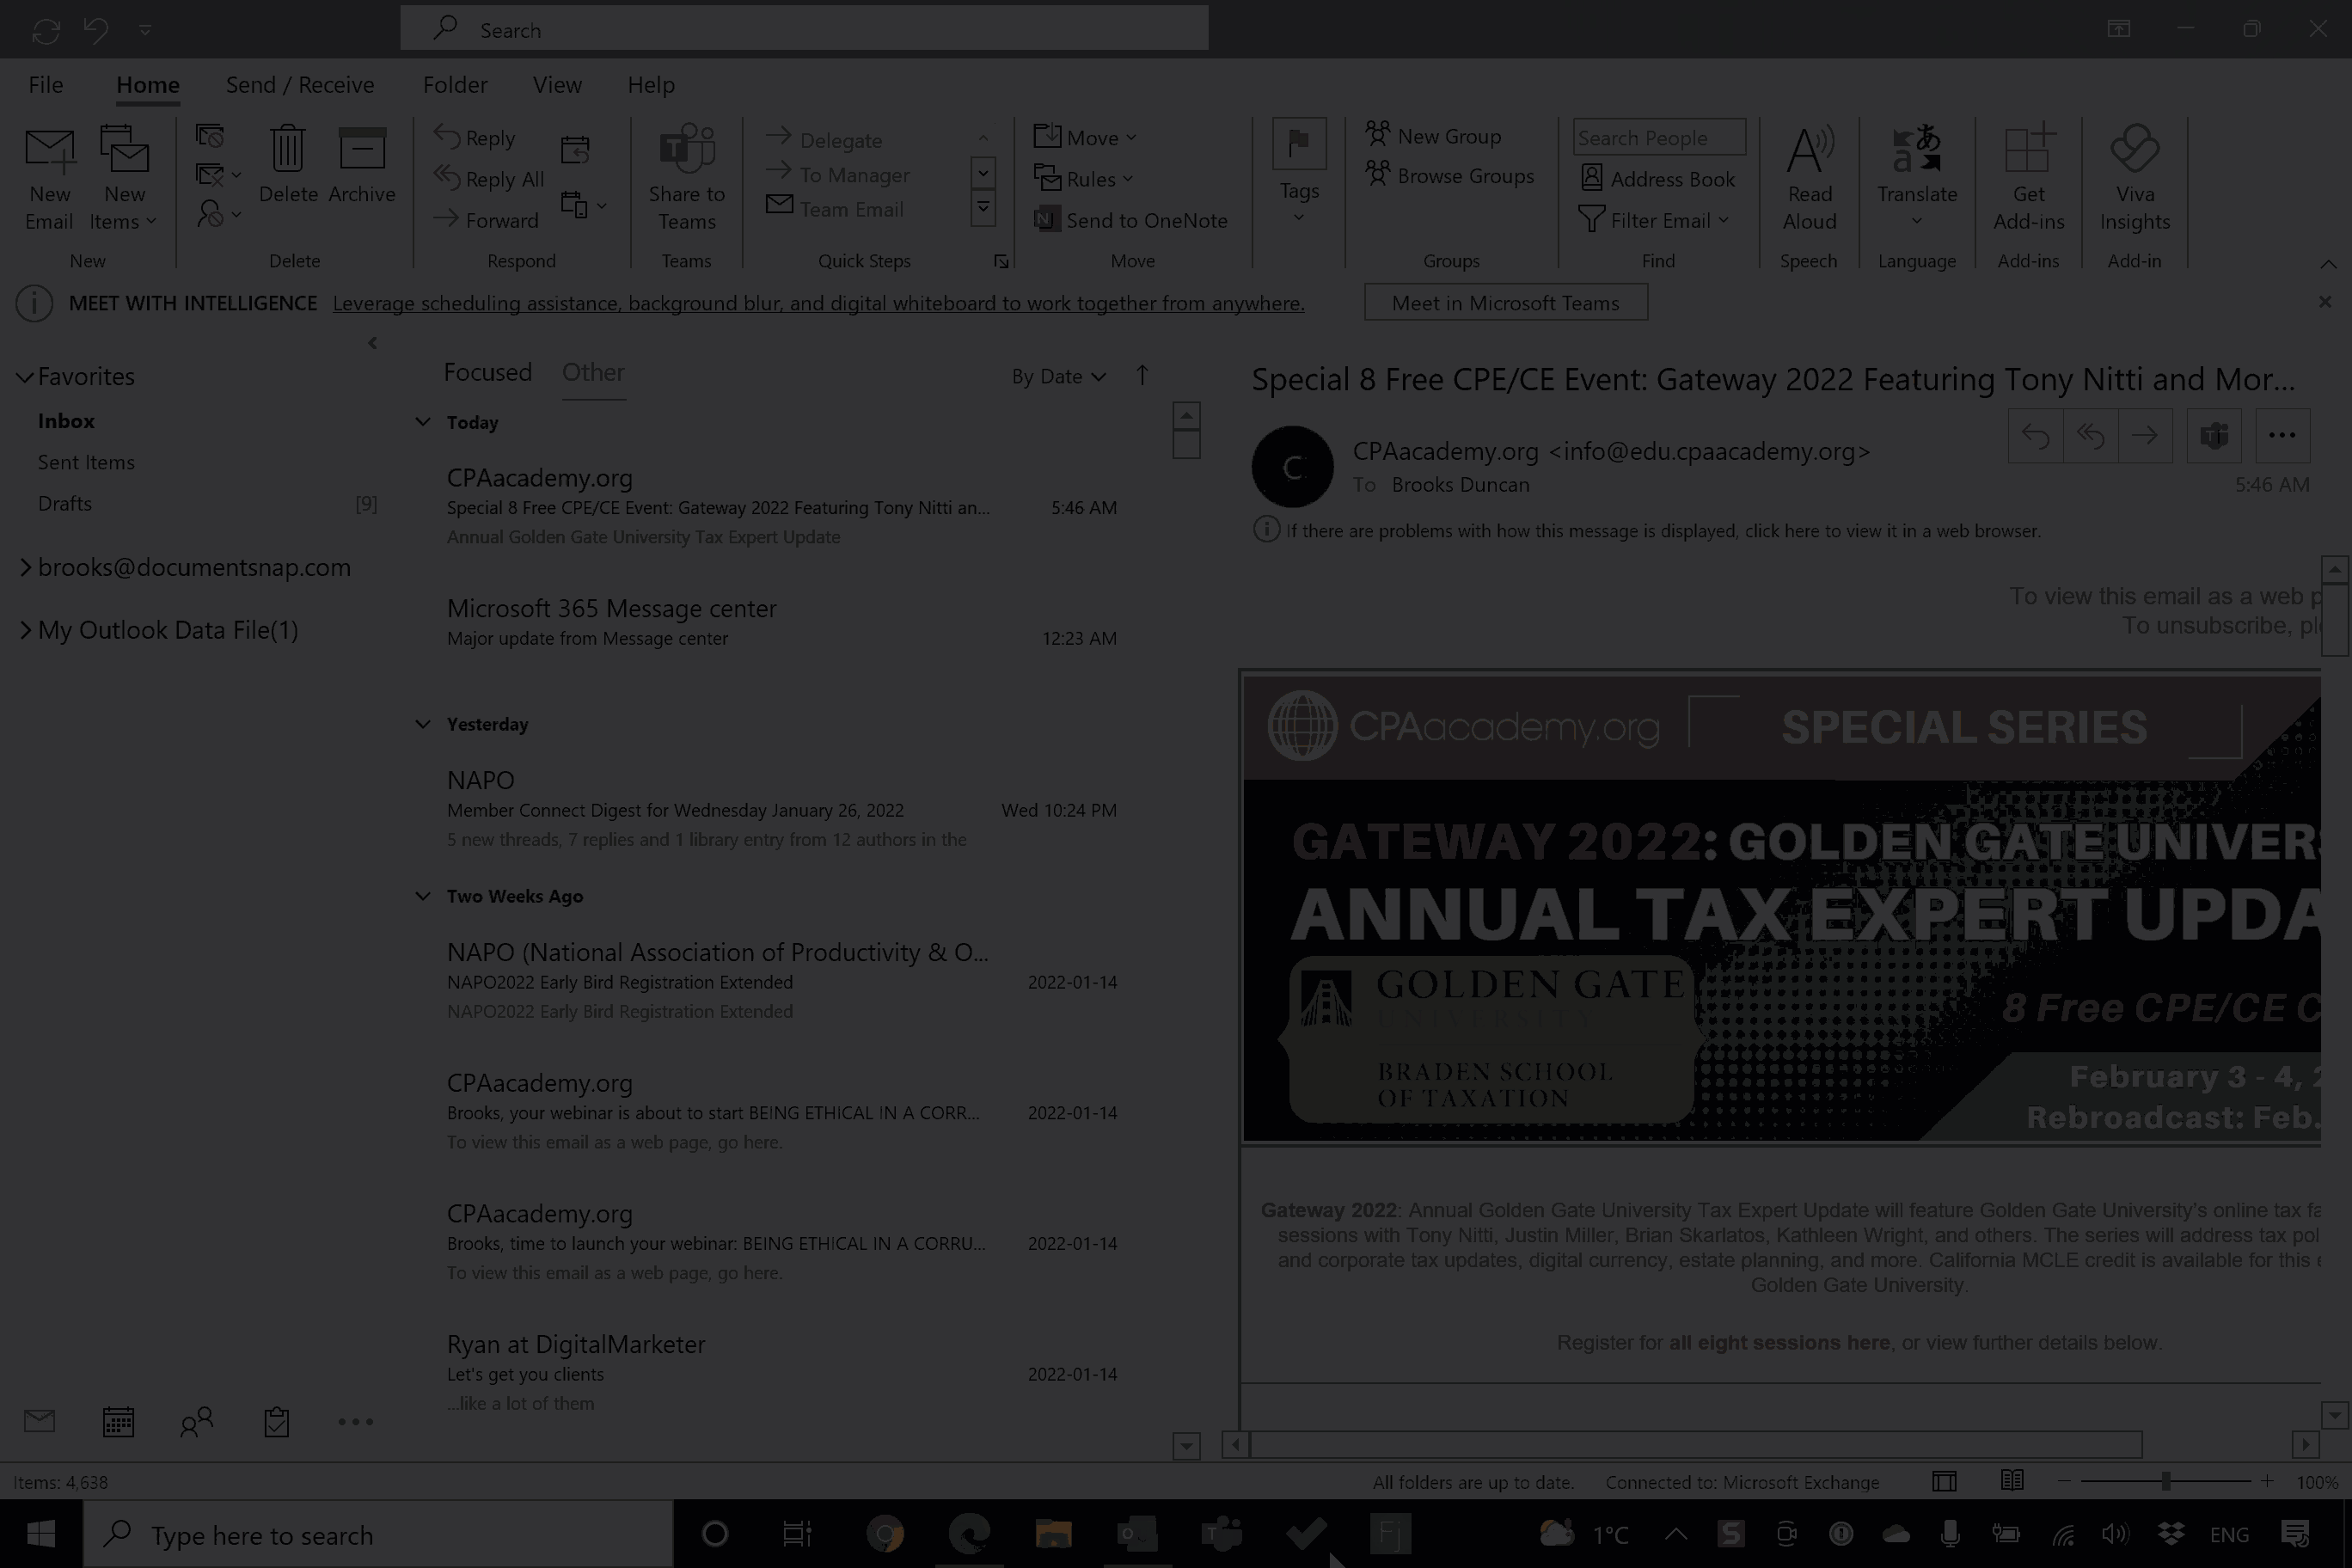The height and width of the screenshot is (1568, 2352).
Task: Send the message to OneNote
Action: (1131, 220)
